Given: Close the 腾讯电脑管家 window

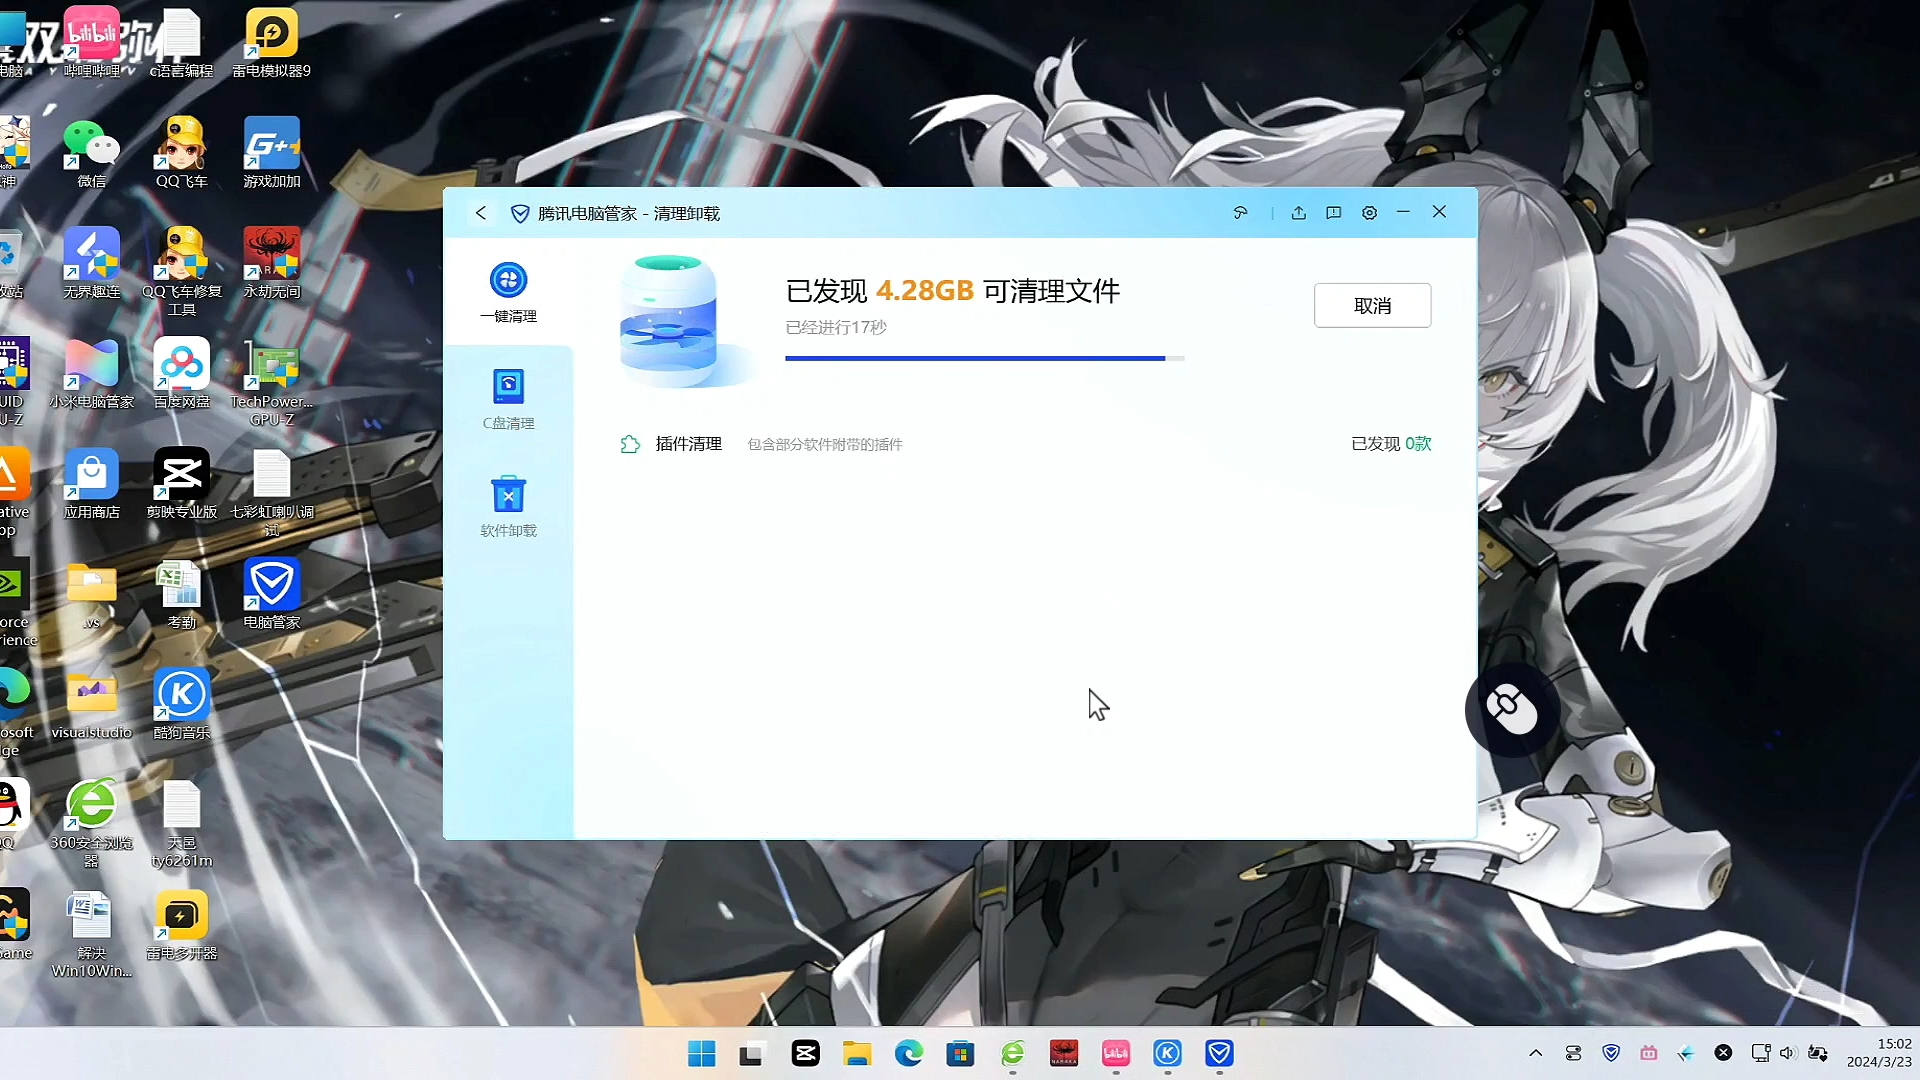Looking at the screenshot, I should coord(1439,212).
